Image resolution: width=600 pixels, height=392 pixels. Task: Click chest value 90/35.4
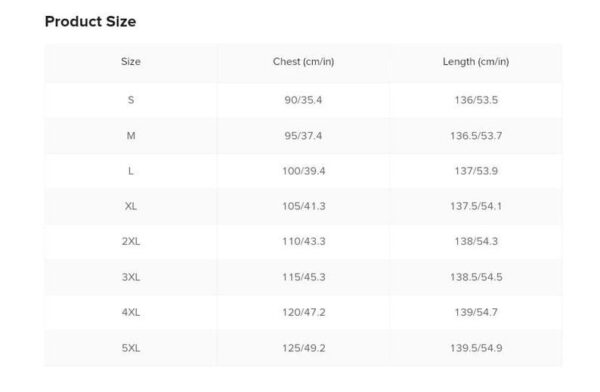click(303, 100)
